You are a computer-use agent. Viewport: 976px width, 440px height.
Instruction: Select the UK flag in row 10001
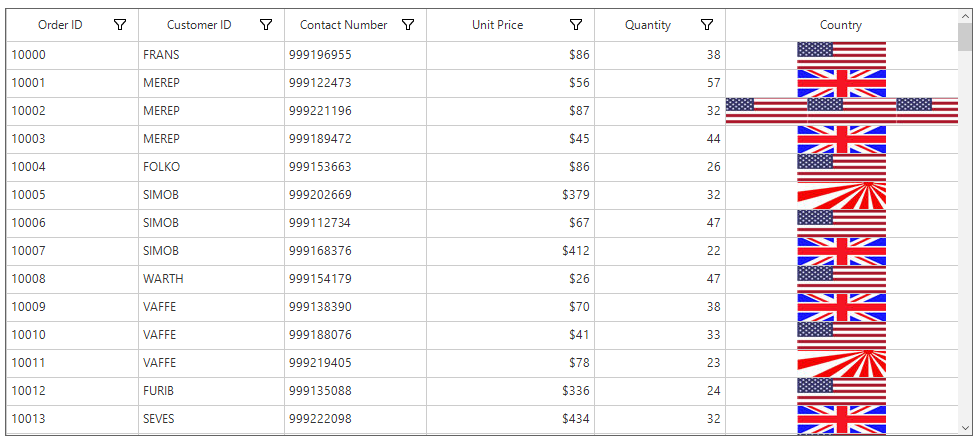tap(842, 83)
